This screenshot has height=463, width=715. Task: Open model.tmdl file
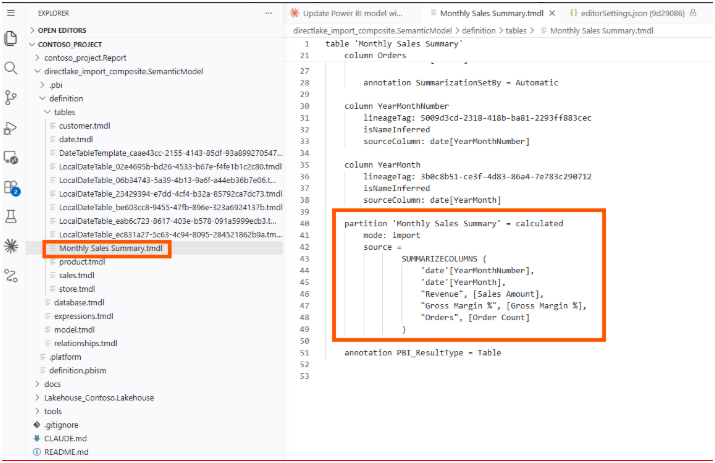point(74,330)
